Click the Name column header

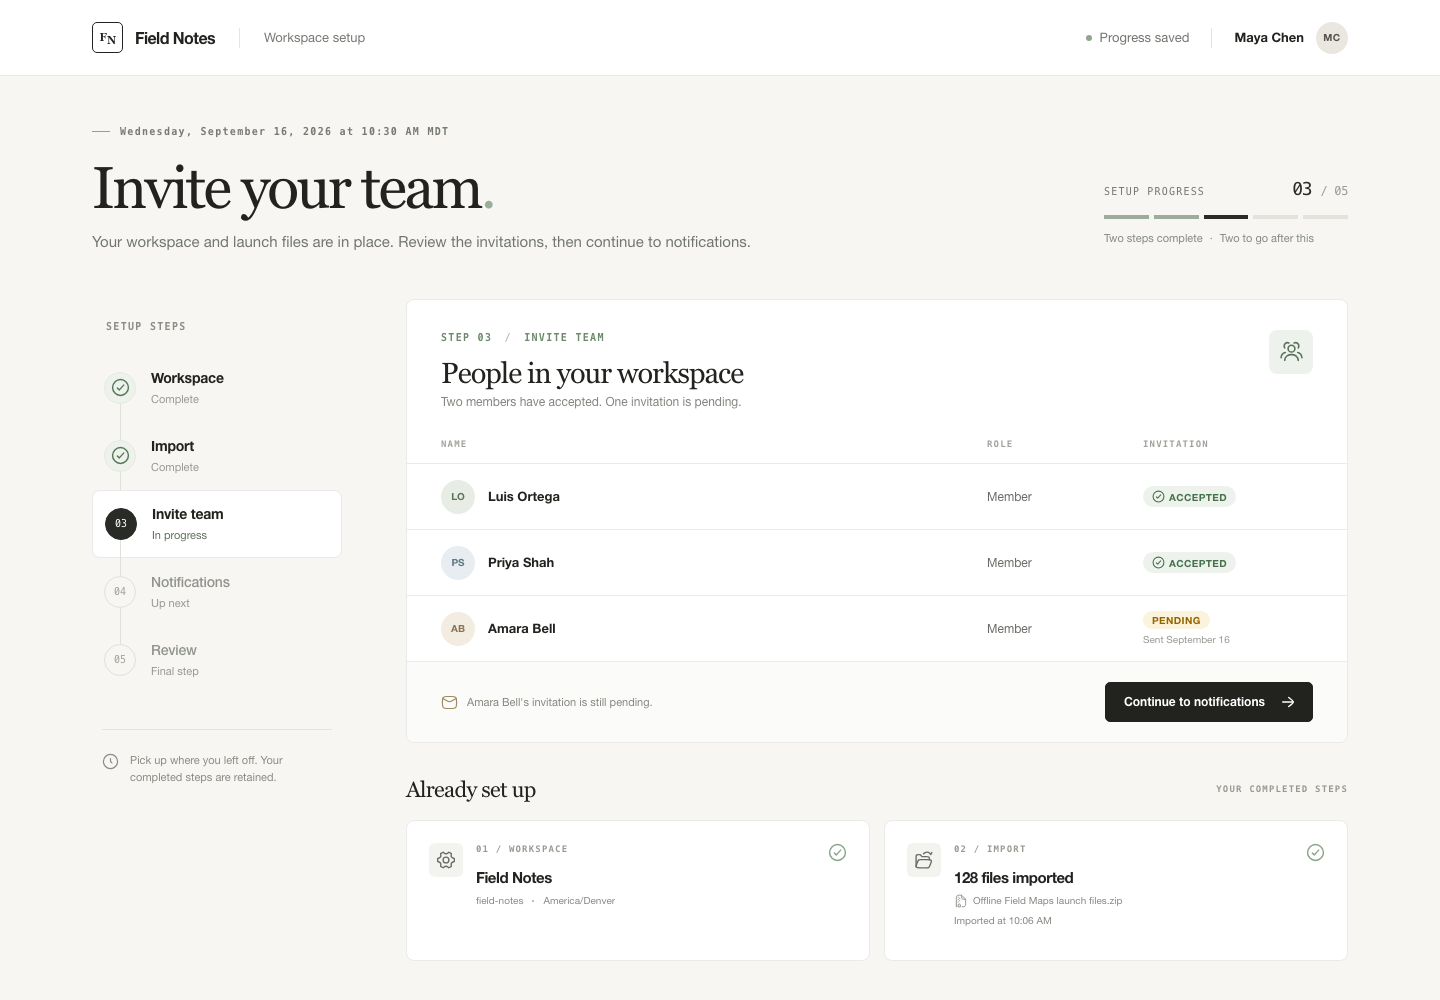454,444
